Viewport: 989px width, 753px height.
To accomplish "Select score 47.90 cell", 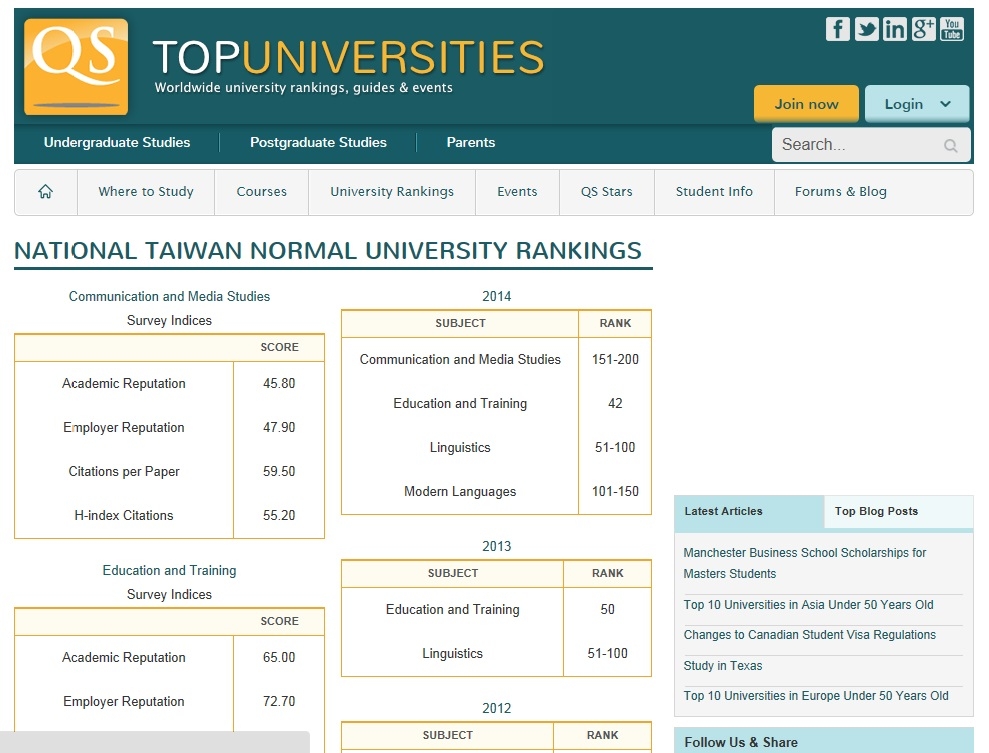I will click(x=279, y=428).
